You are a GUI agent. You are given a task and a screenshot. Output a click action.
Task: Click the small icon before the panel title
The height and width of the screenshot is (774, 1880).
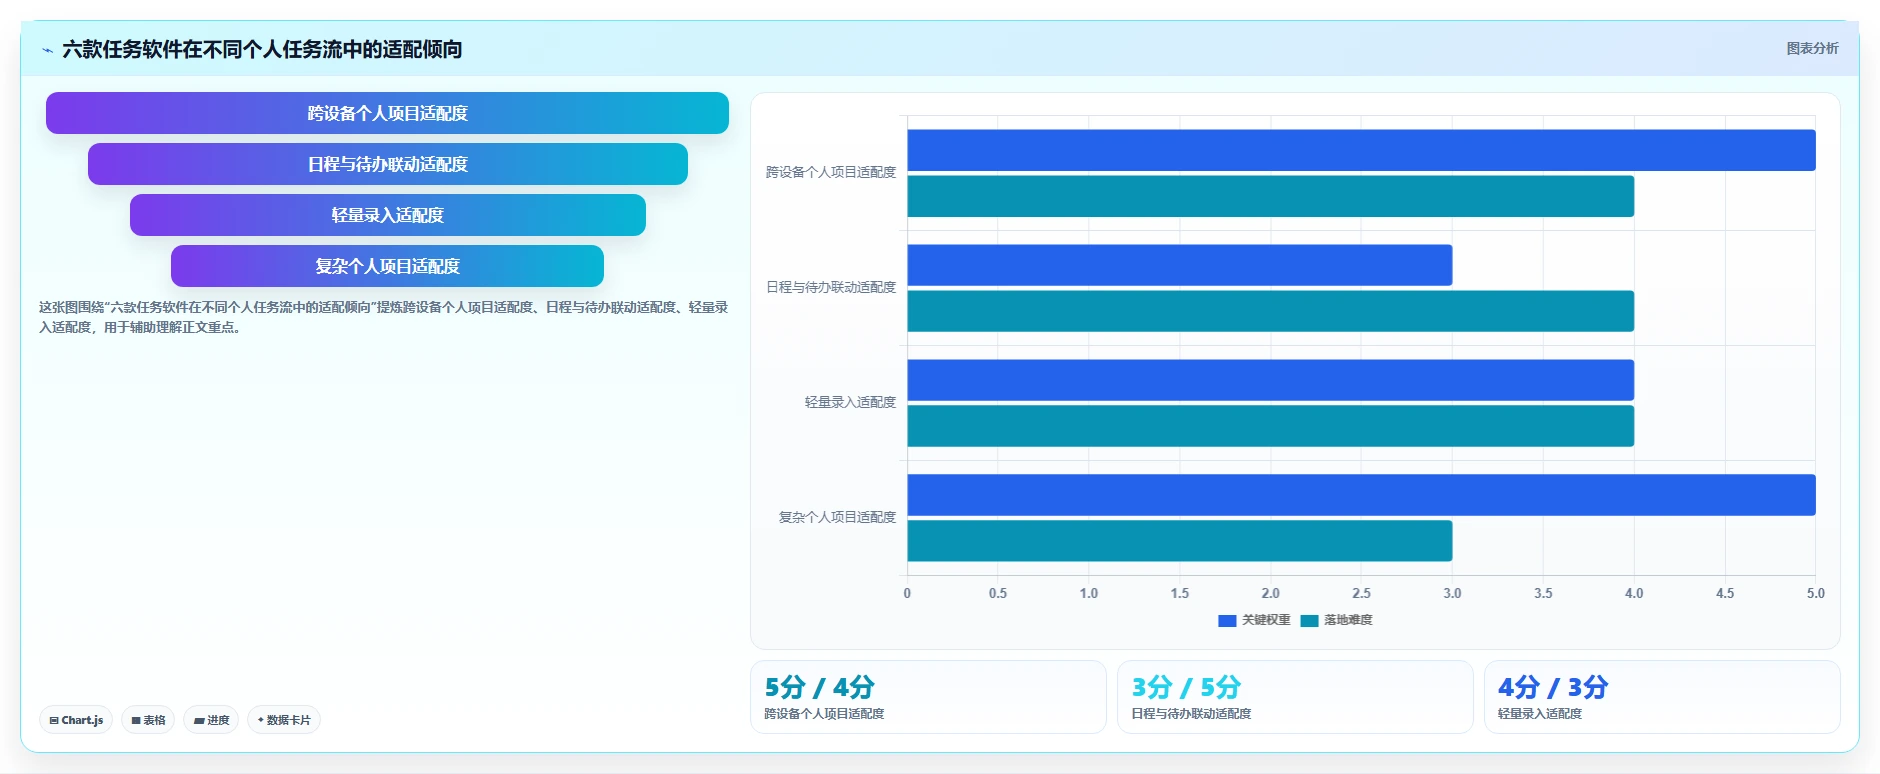coord(47,50)
